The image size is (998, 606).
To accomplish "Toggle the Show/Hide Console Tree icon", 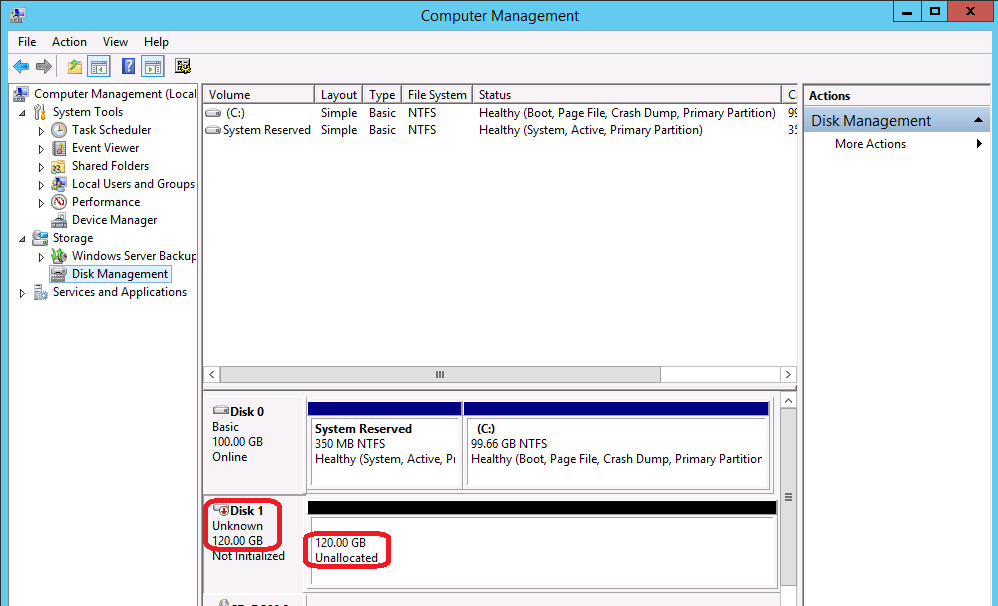I will coord(99,67).
